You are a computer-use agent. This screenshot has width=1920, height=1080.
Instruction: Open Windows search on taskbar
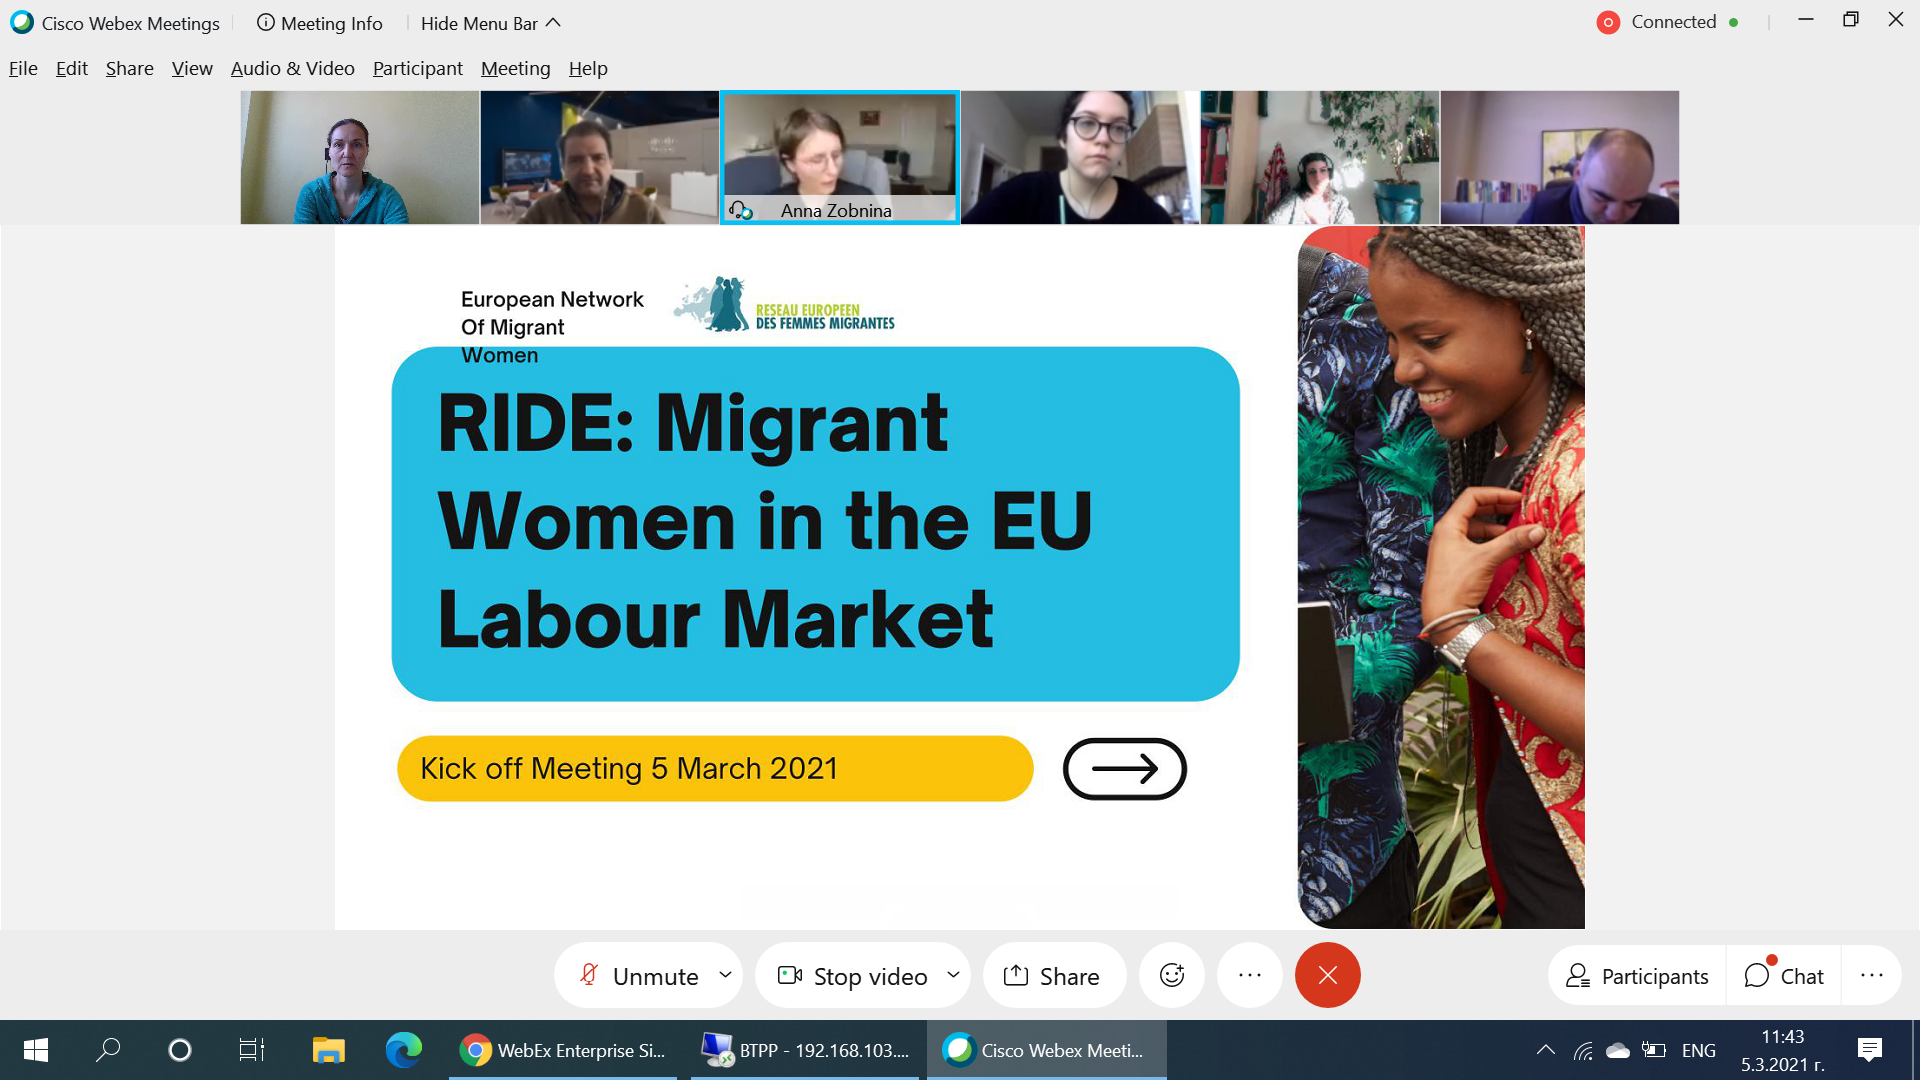[108, 1050]
